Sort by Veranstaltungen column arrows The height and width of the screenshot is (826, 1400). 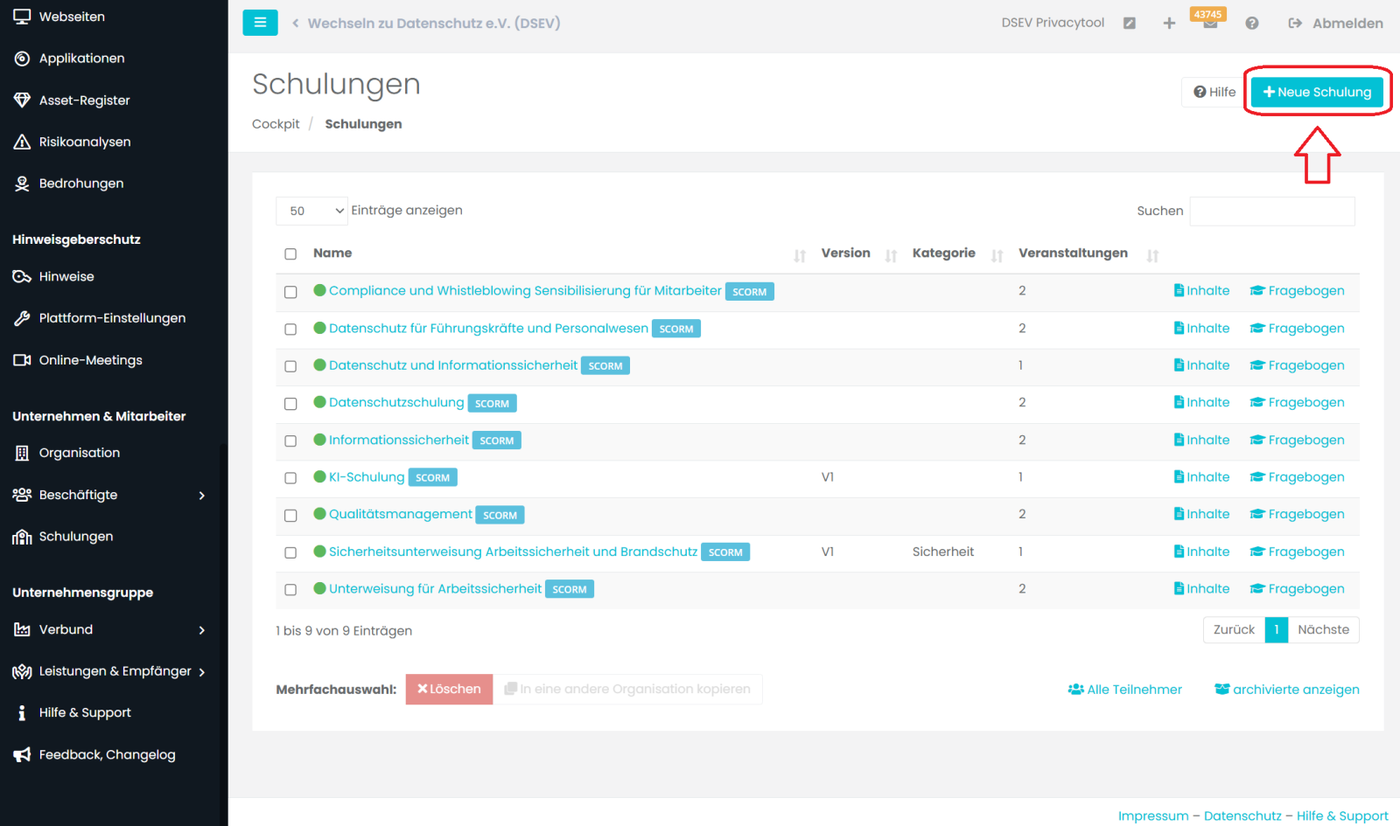1152,256
